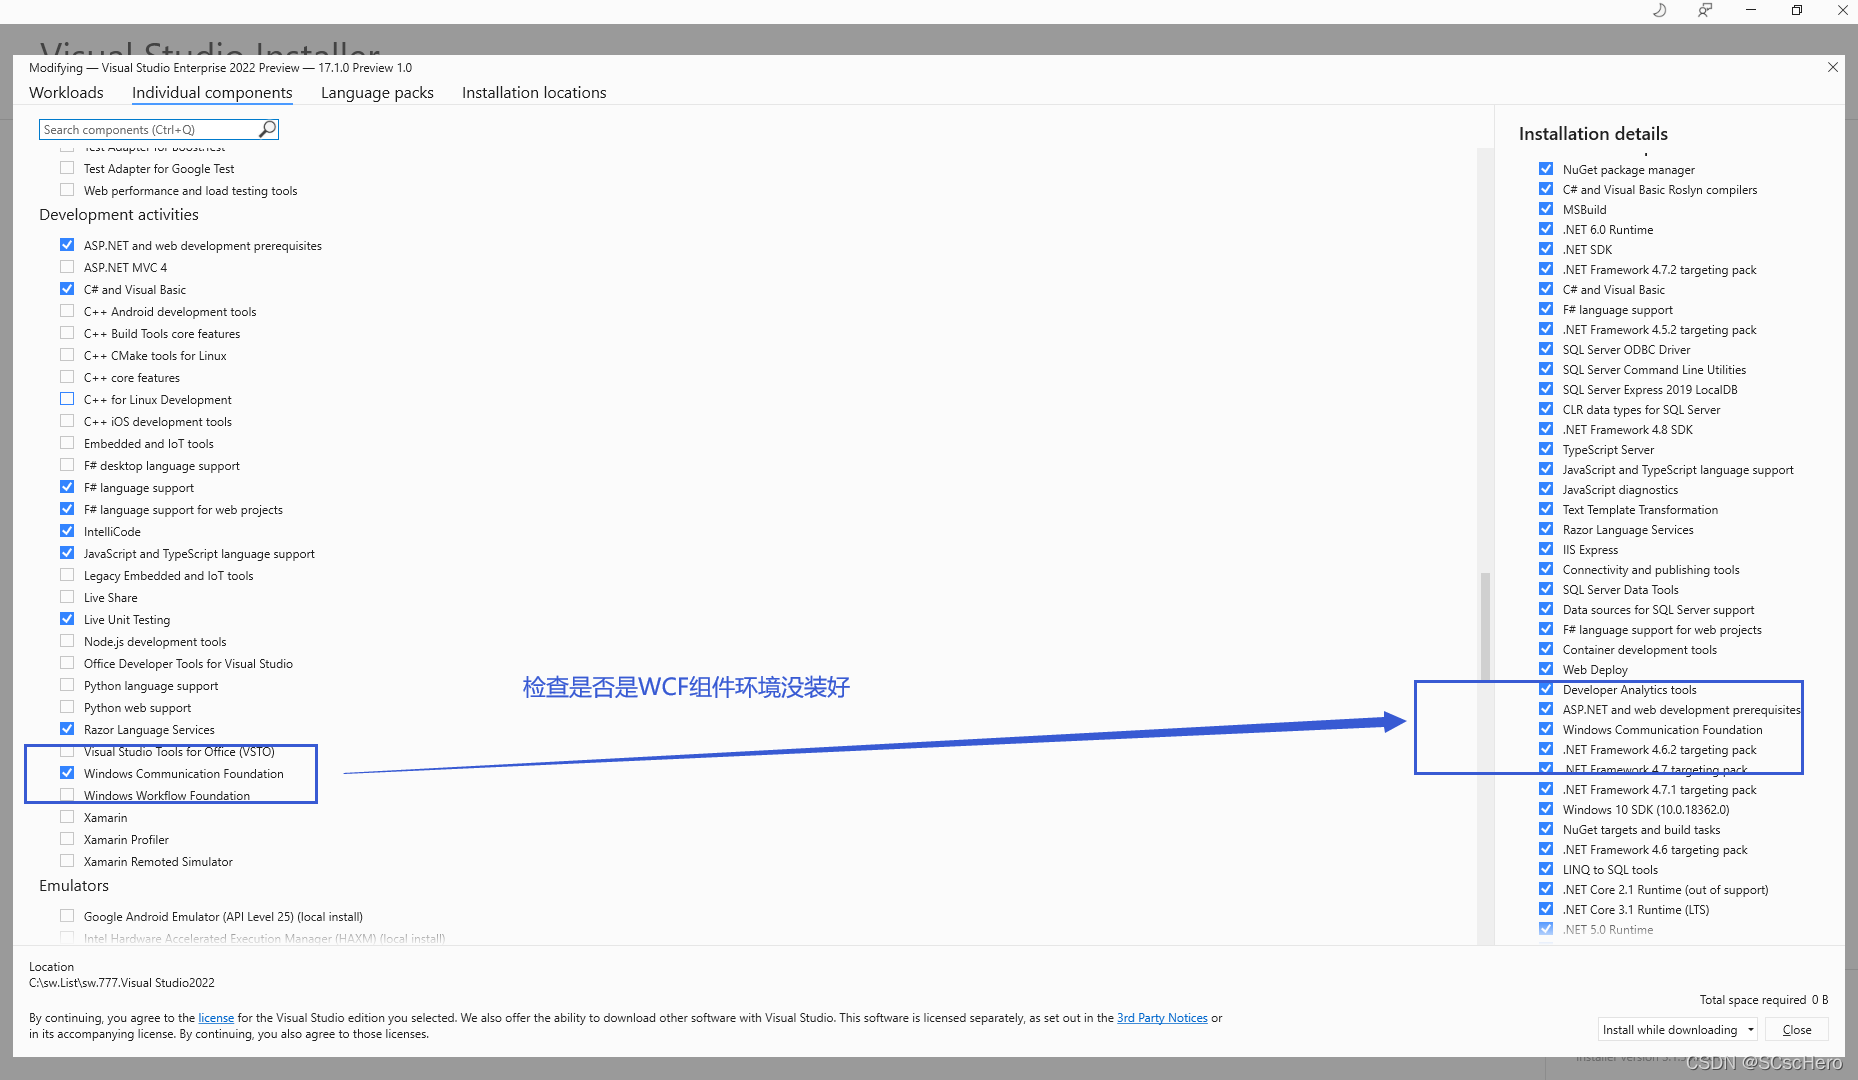Toggle Text Template Transformation checkbox
1858x1080 pixels.
pyautogui.click(x=1546, y=509)
